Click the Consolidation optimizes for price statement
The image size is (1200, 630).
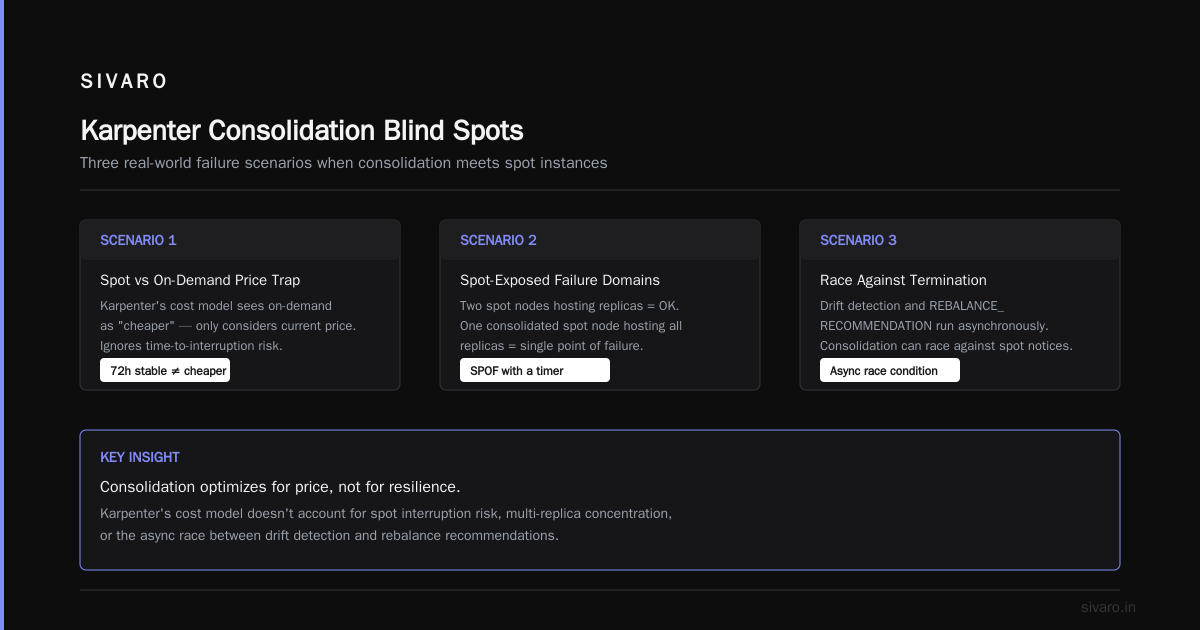pyautogui.click(x=280, y=487)
